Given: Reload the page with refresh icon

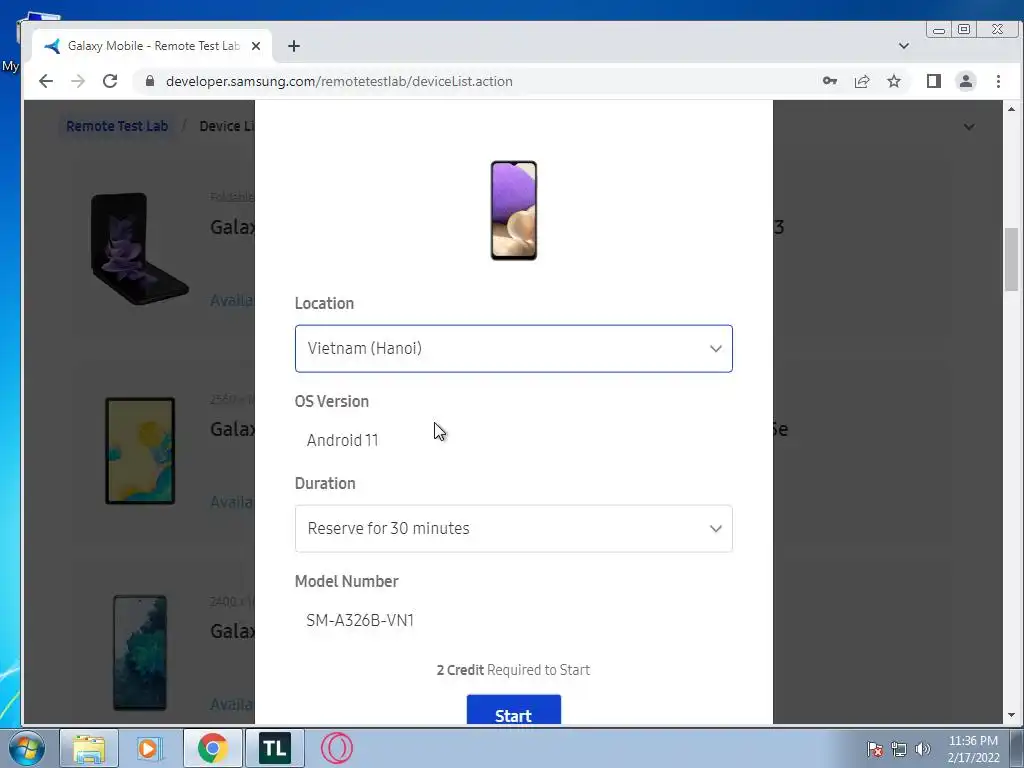Looking at the screenshot, I should point(110,81).
